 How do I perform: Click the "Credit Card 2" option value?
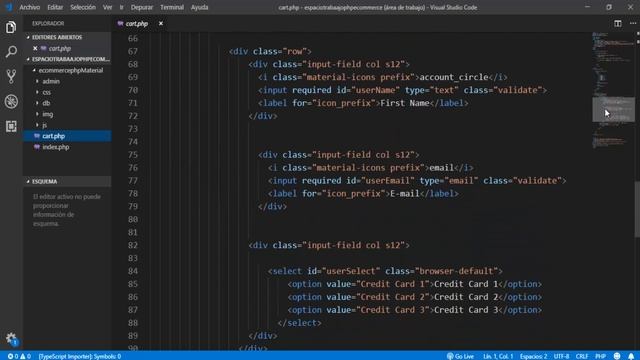(x=394, y=297)
